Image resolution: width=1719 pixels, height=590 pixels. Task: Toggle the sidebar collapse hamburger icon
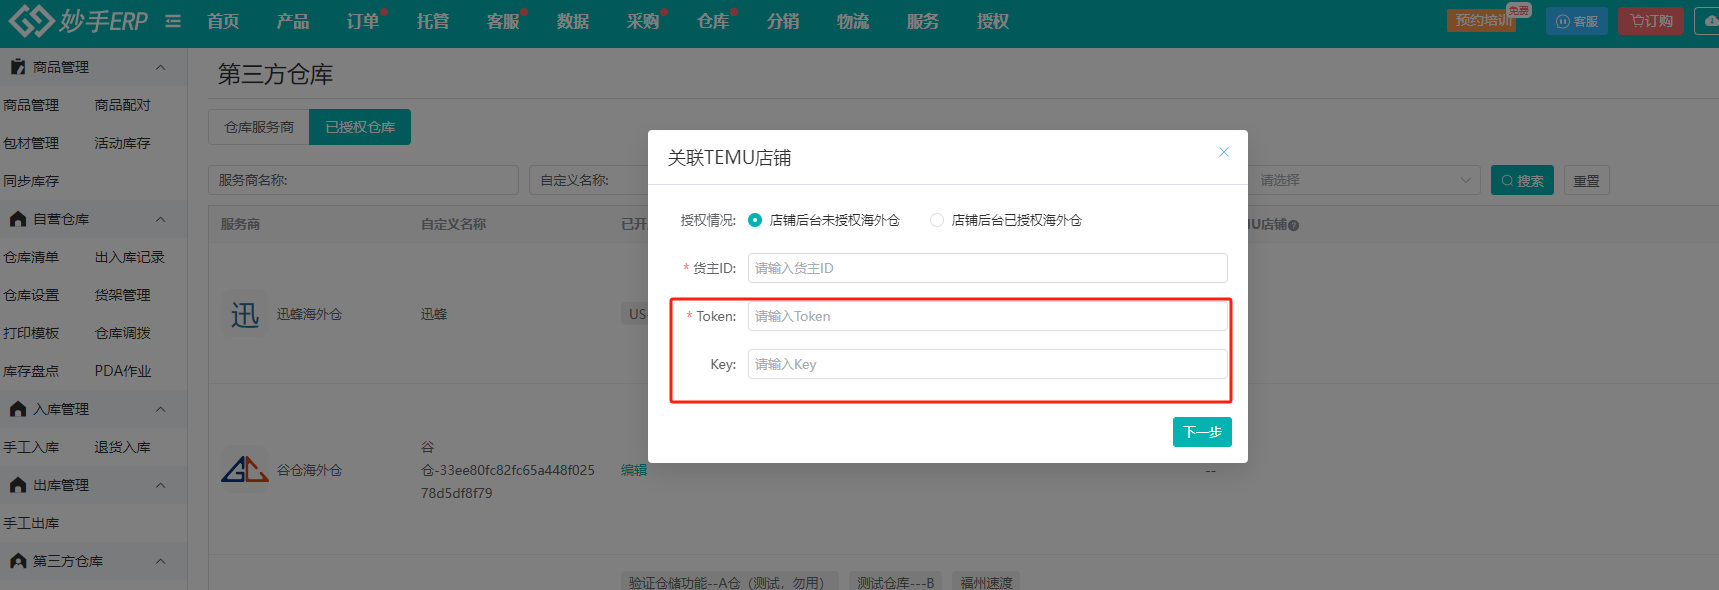(173, 21)
